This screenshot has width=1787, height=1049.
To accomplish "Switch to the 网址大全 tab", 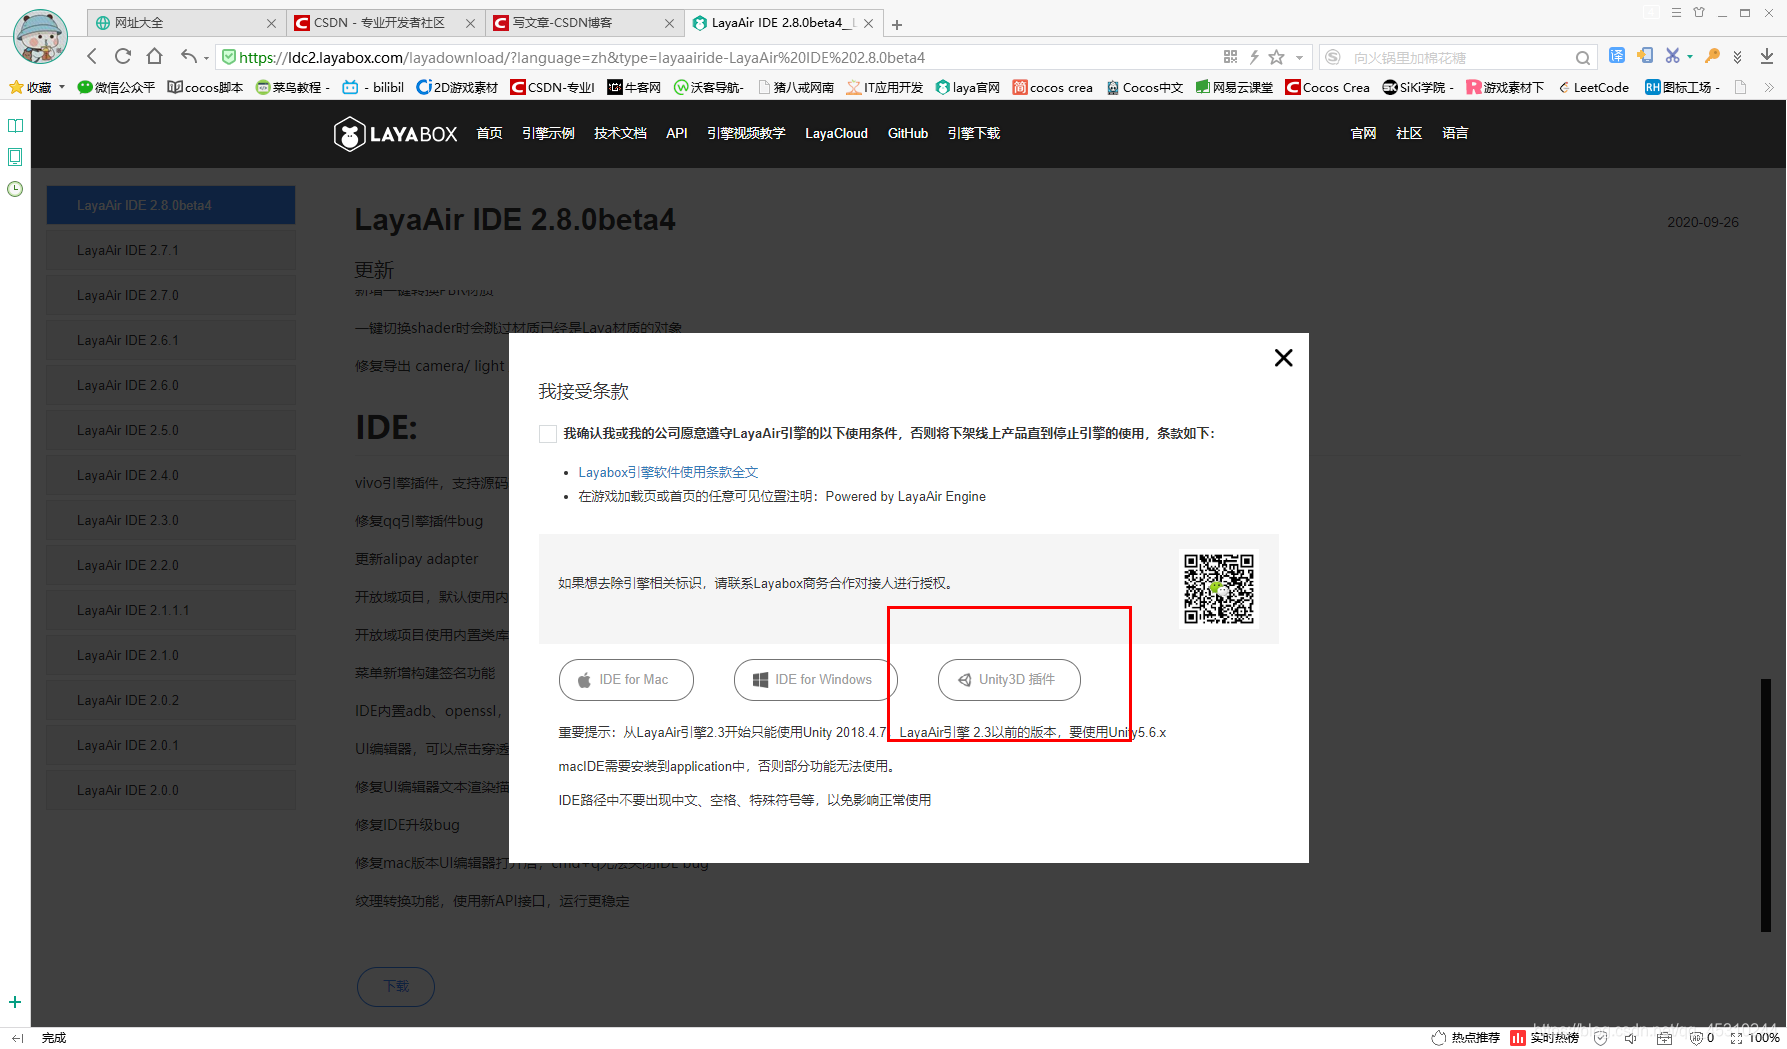I will tap(180, 22).
